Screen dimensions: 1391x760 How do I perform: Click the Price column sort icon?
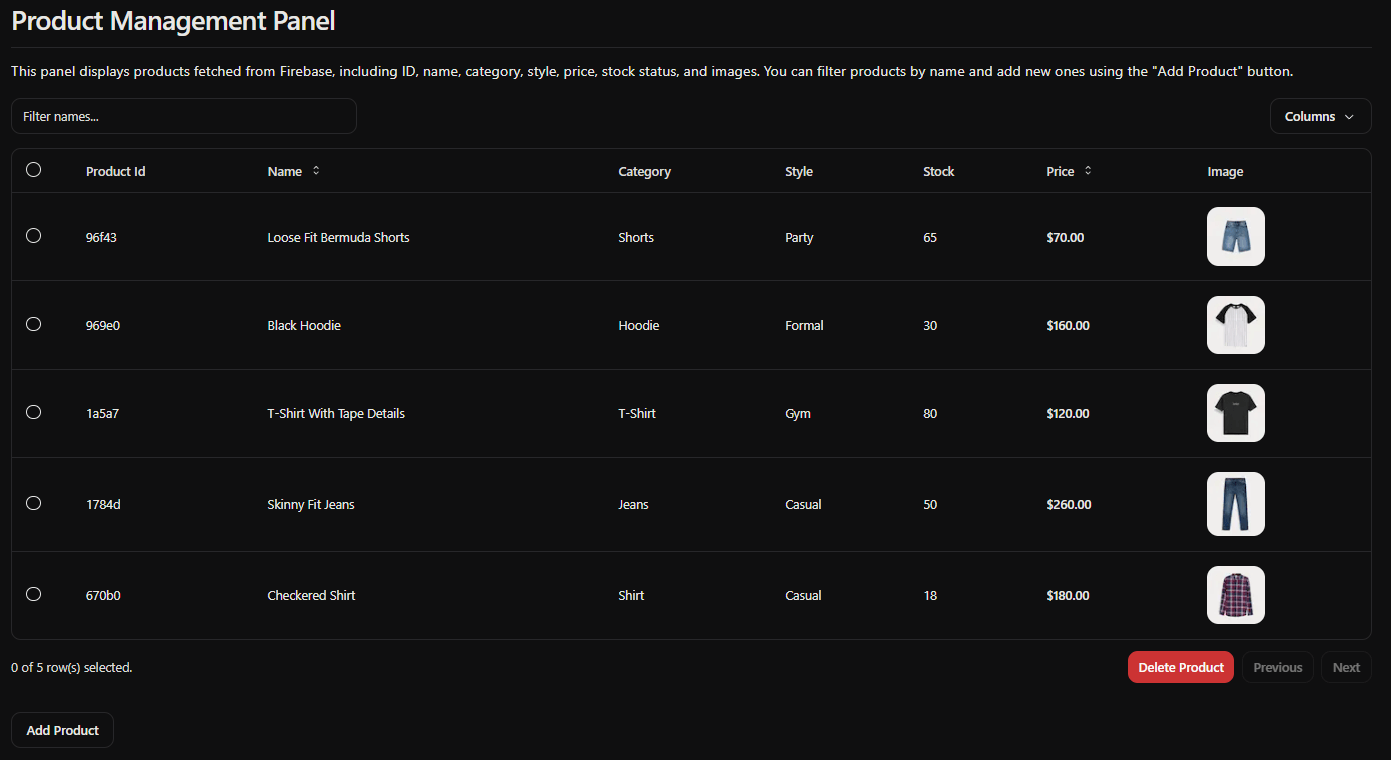[x=1088, y=171]
